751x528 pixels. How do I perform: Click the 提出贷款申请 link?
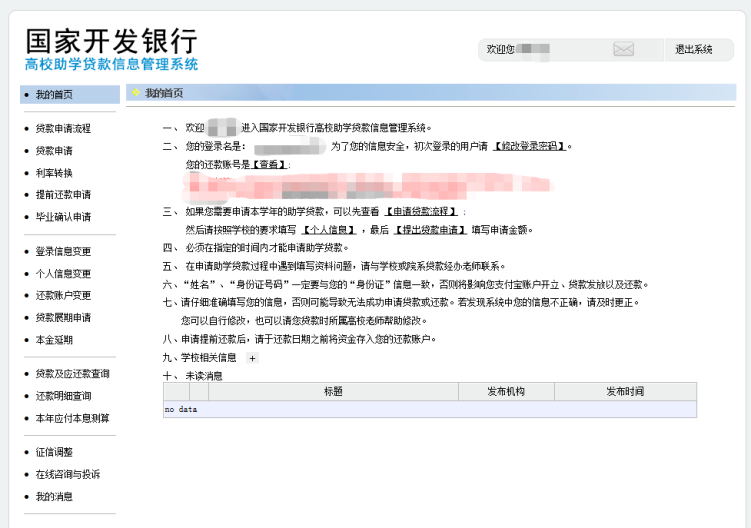pyautogui.click(x=430, y=229)
